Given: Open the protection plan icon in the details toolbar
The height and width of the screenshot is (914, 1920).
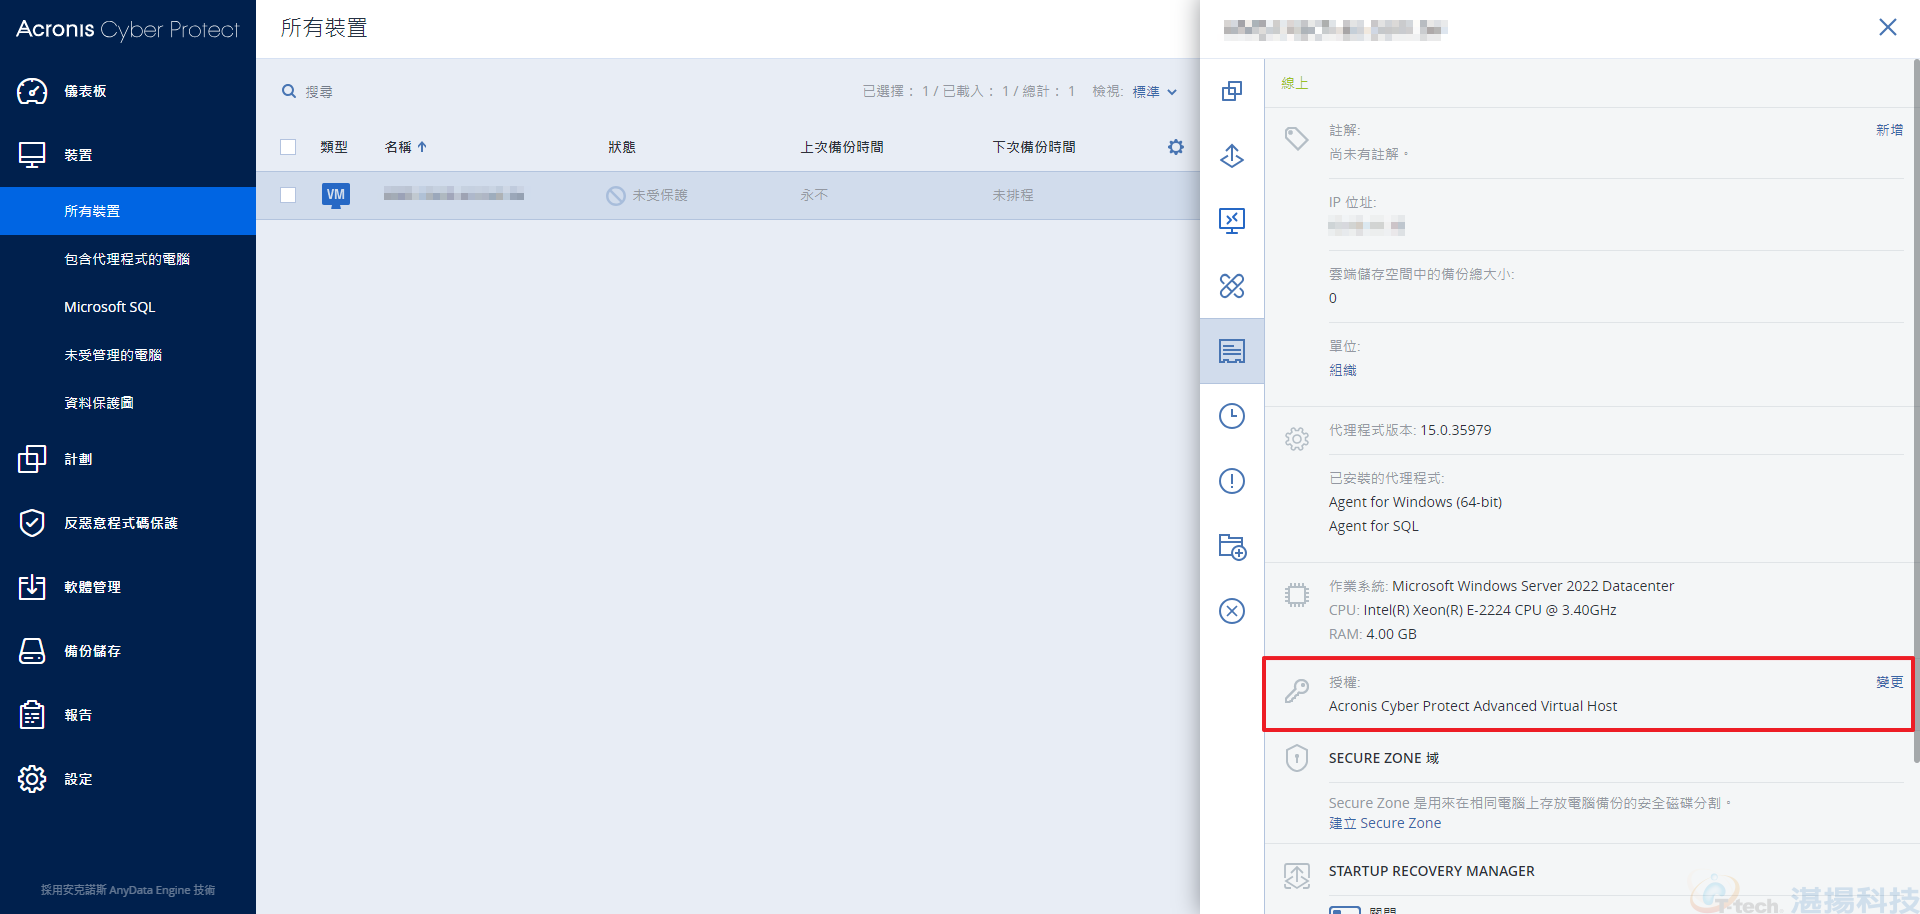Looking at the screenshot, I should [1232, 91].
